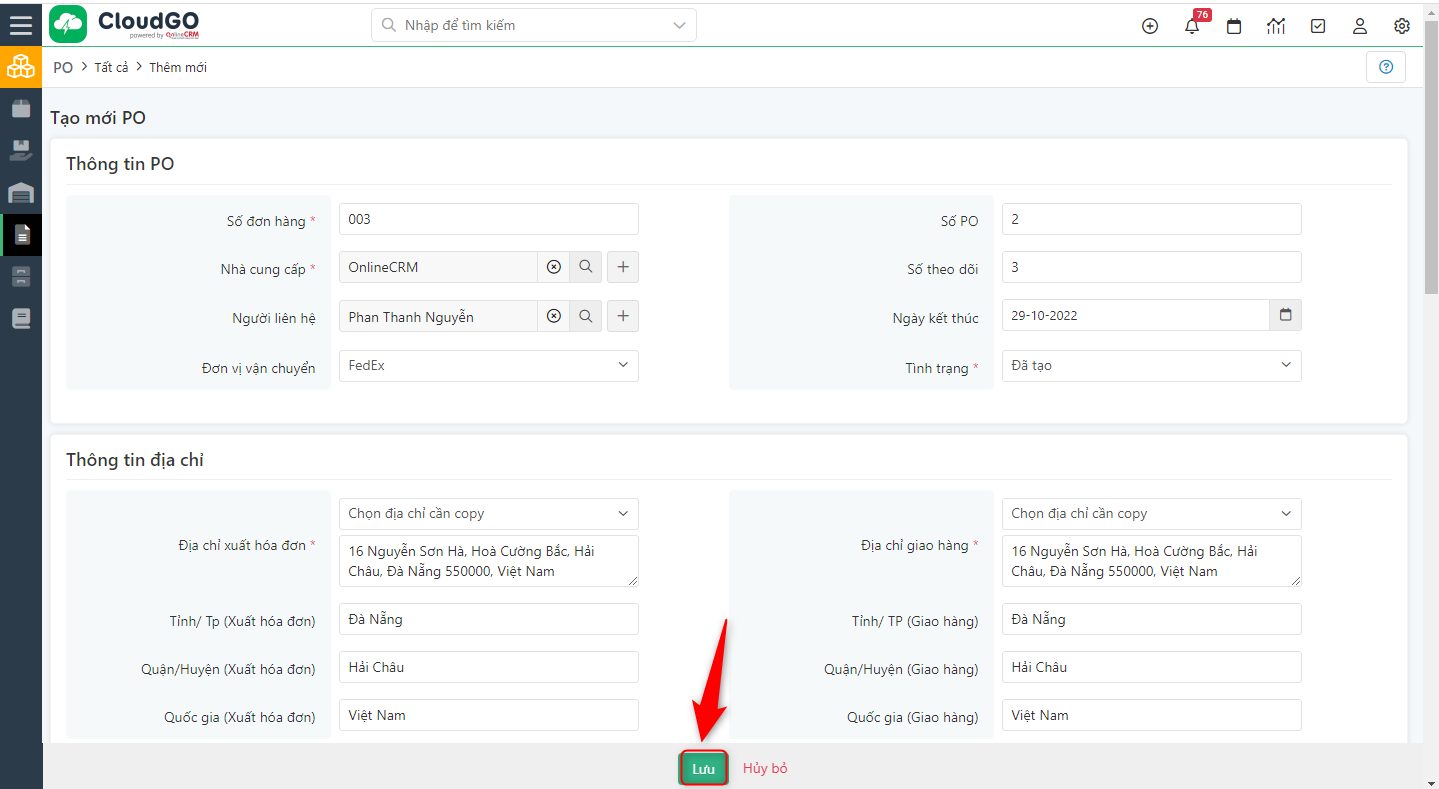Click Hủy bỏ to cancel
Image resolution: width=1439 pixels, height=789 pixels.
(765, 768)
